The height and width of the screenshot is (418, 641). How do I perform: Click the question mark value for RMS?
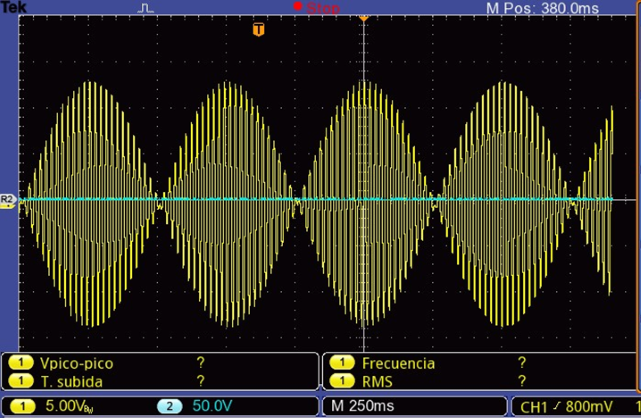(x=522, y=381)
